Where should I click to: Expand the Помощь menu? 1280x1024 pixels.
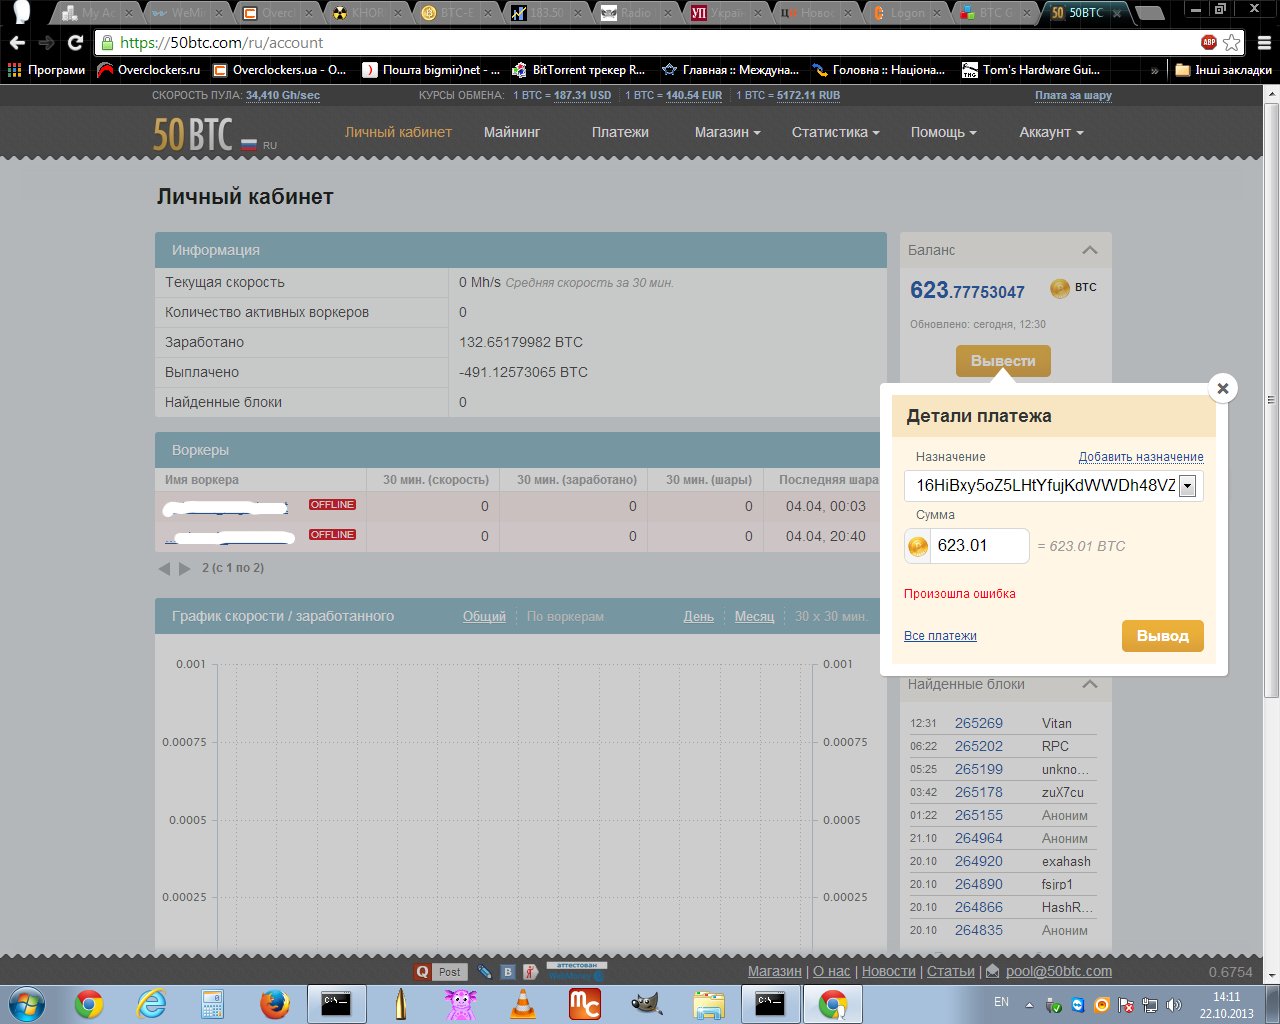click(x=944, y=132)
